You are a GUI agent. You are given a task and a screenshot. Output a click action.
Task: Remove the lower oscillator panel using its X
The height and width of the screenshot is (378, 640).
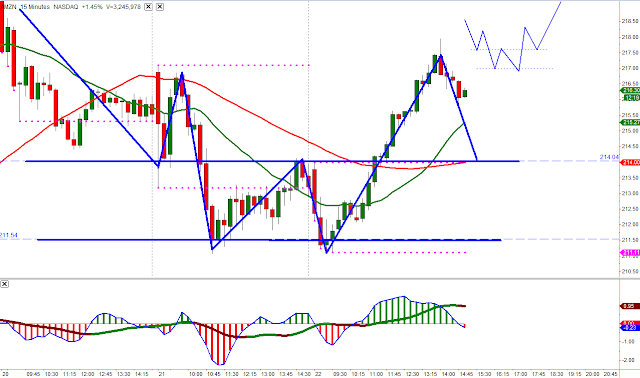pyautogui.click(x=4, y=284)
